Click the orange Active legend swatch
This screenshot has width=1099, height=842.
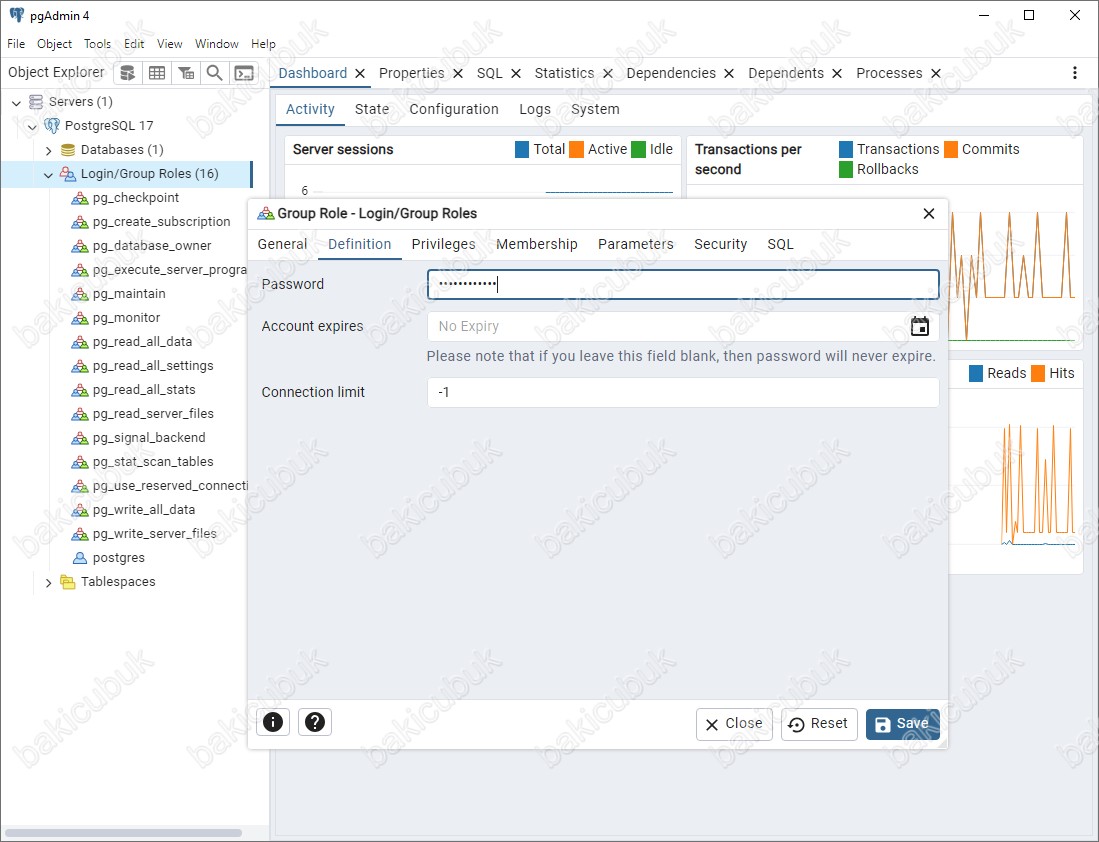577,149
